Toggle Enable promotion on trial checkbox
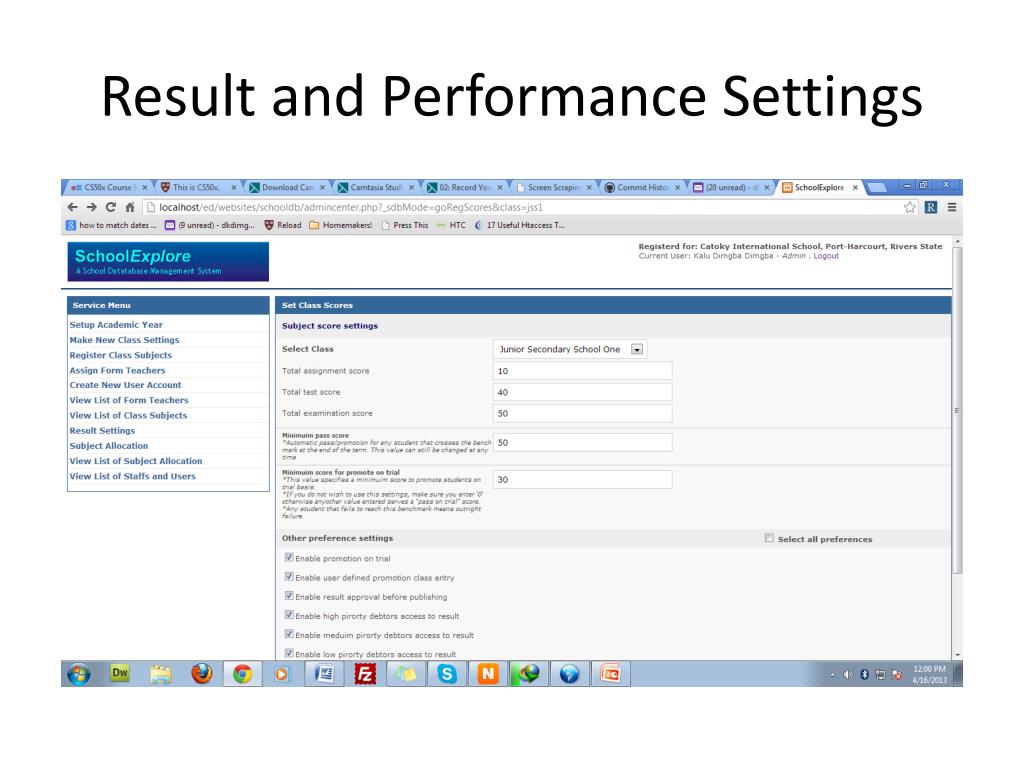 289,557
